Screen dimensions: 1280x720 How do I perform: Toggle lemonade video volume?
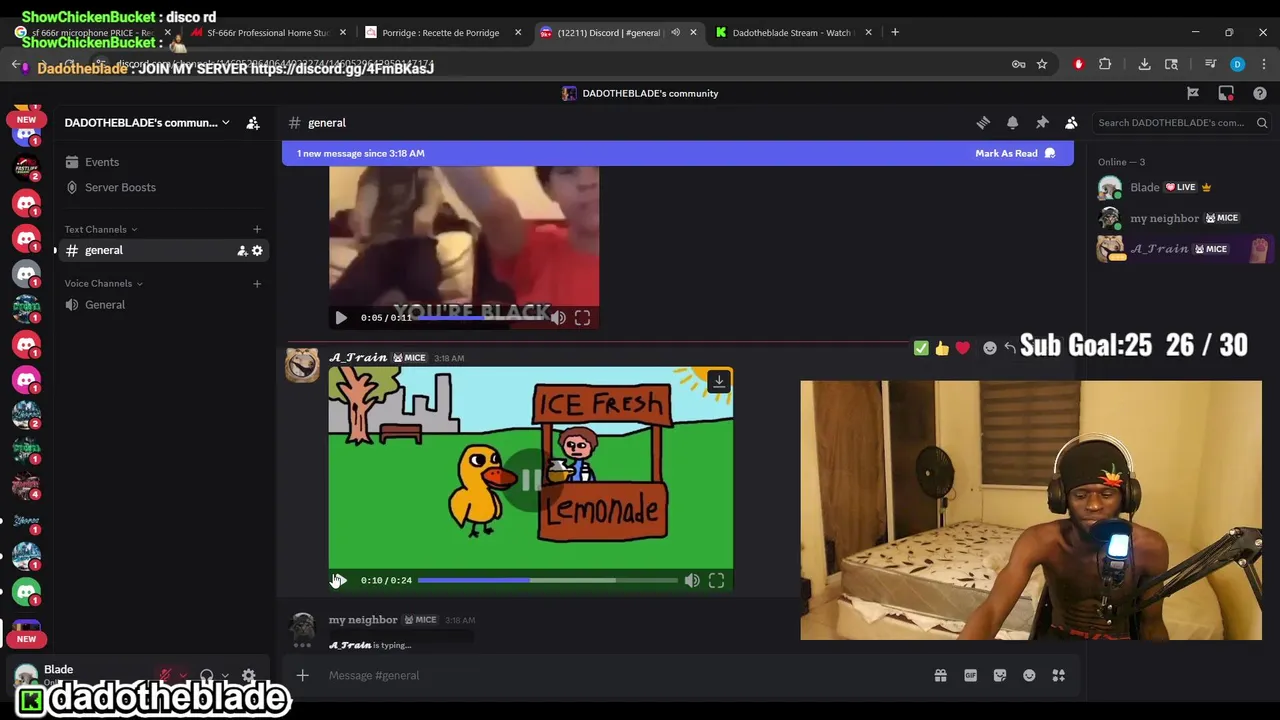tap(692, 580)
